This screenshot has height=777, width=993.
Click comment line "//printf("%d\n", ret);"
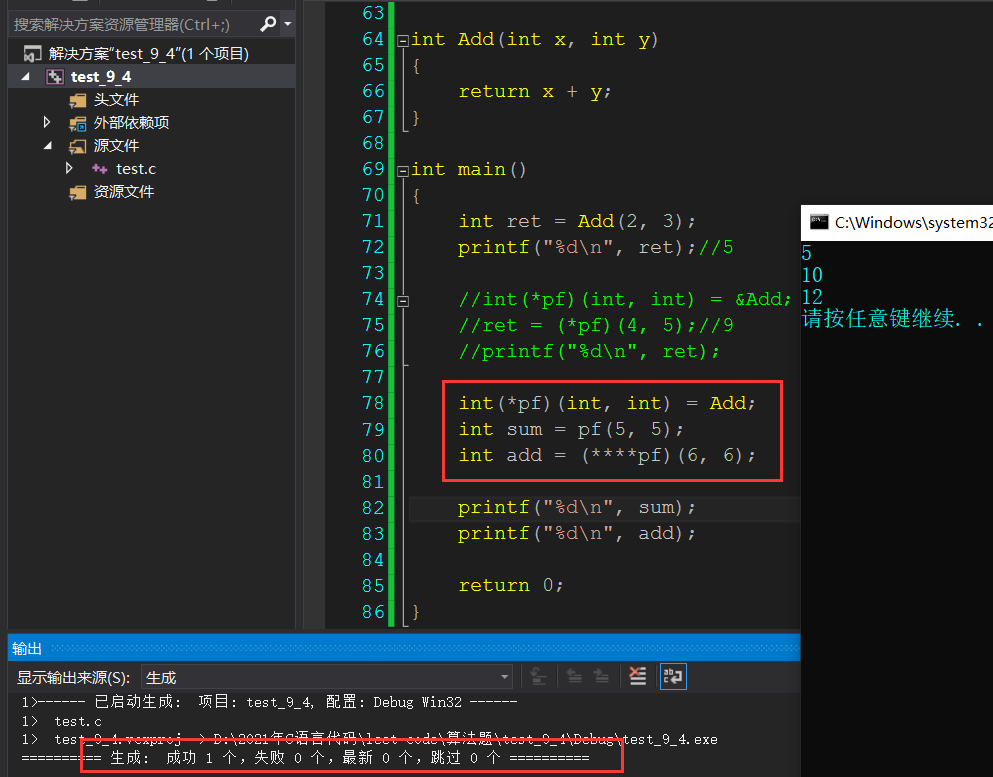coord(589,351)
